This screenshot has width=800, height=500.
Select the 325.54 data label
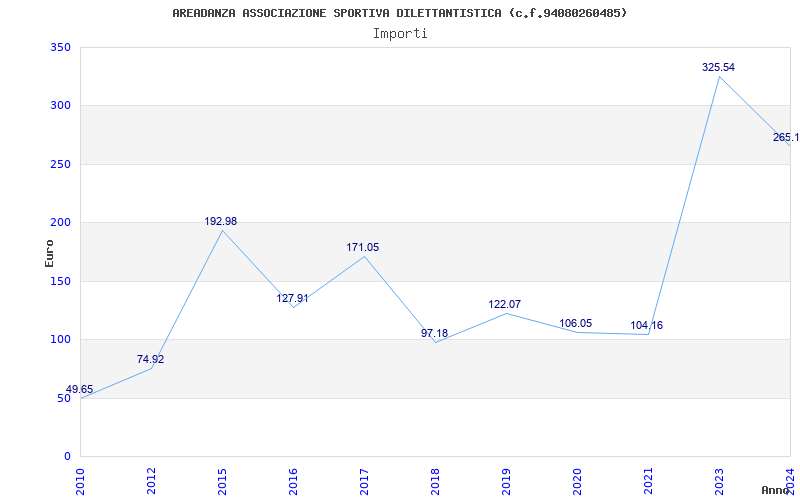718,67
